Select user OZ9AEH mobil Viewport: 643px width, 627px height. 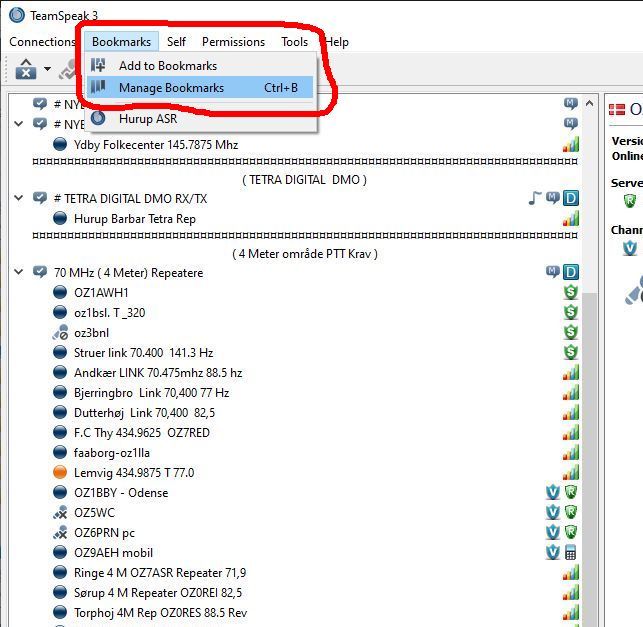[x=113, y=553]
